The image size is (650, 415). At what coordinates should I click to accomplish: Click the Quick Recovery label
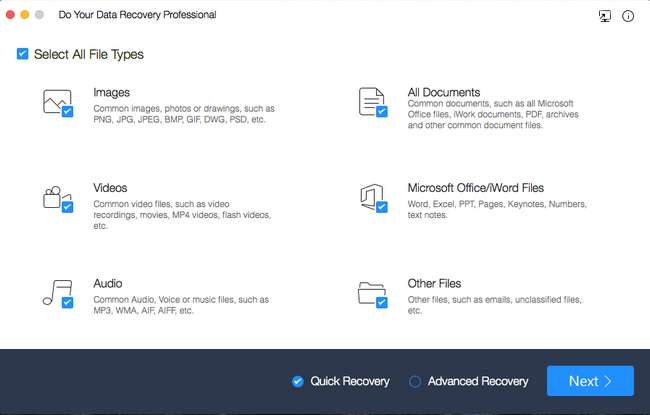tap(350, 381)
